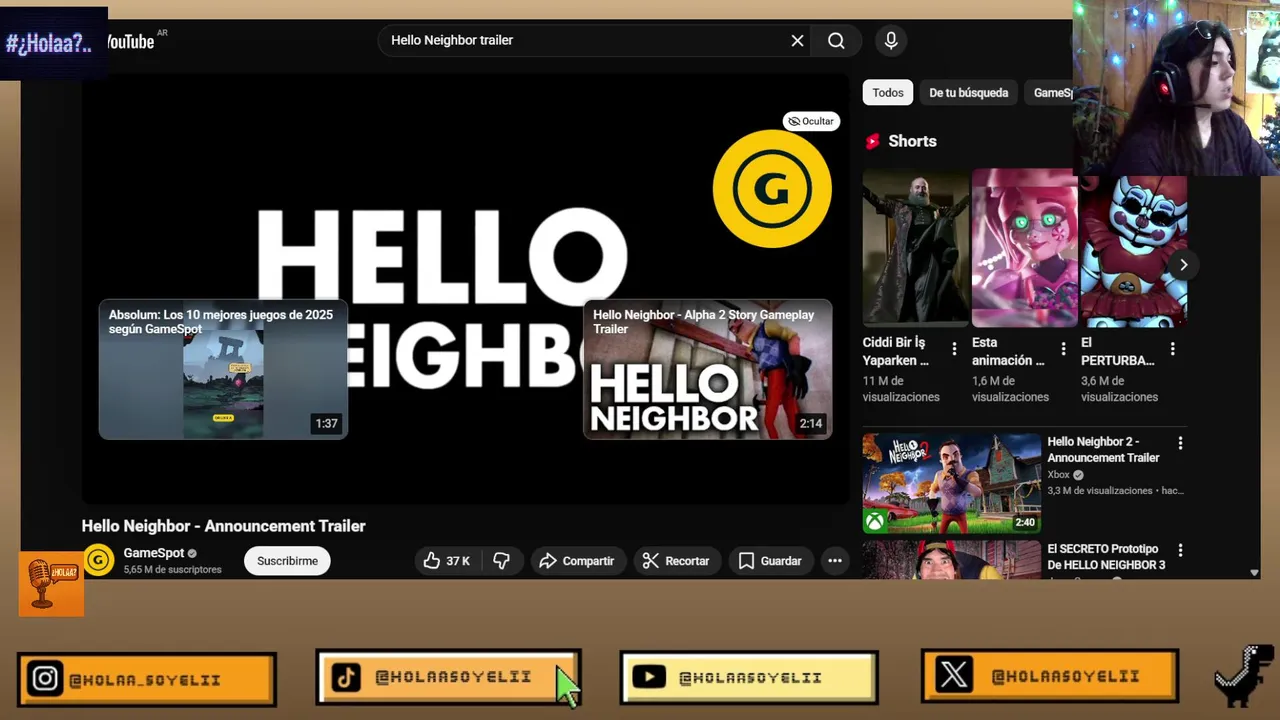This screenshot has width=1280, height=720.
Task: Click the streamer webcam overlay
Action: (x=1176, y=88)
